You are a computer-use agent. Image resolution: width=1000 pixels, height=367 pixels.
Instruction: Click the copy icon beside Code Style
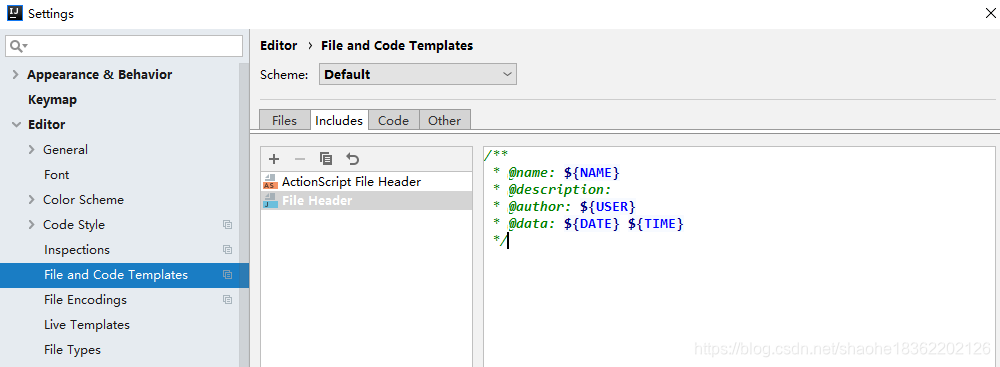(x=228, y=225)
